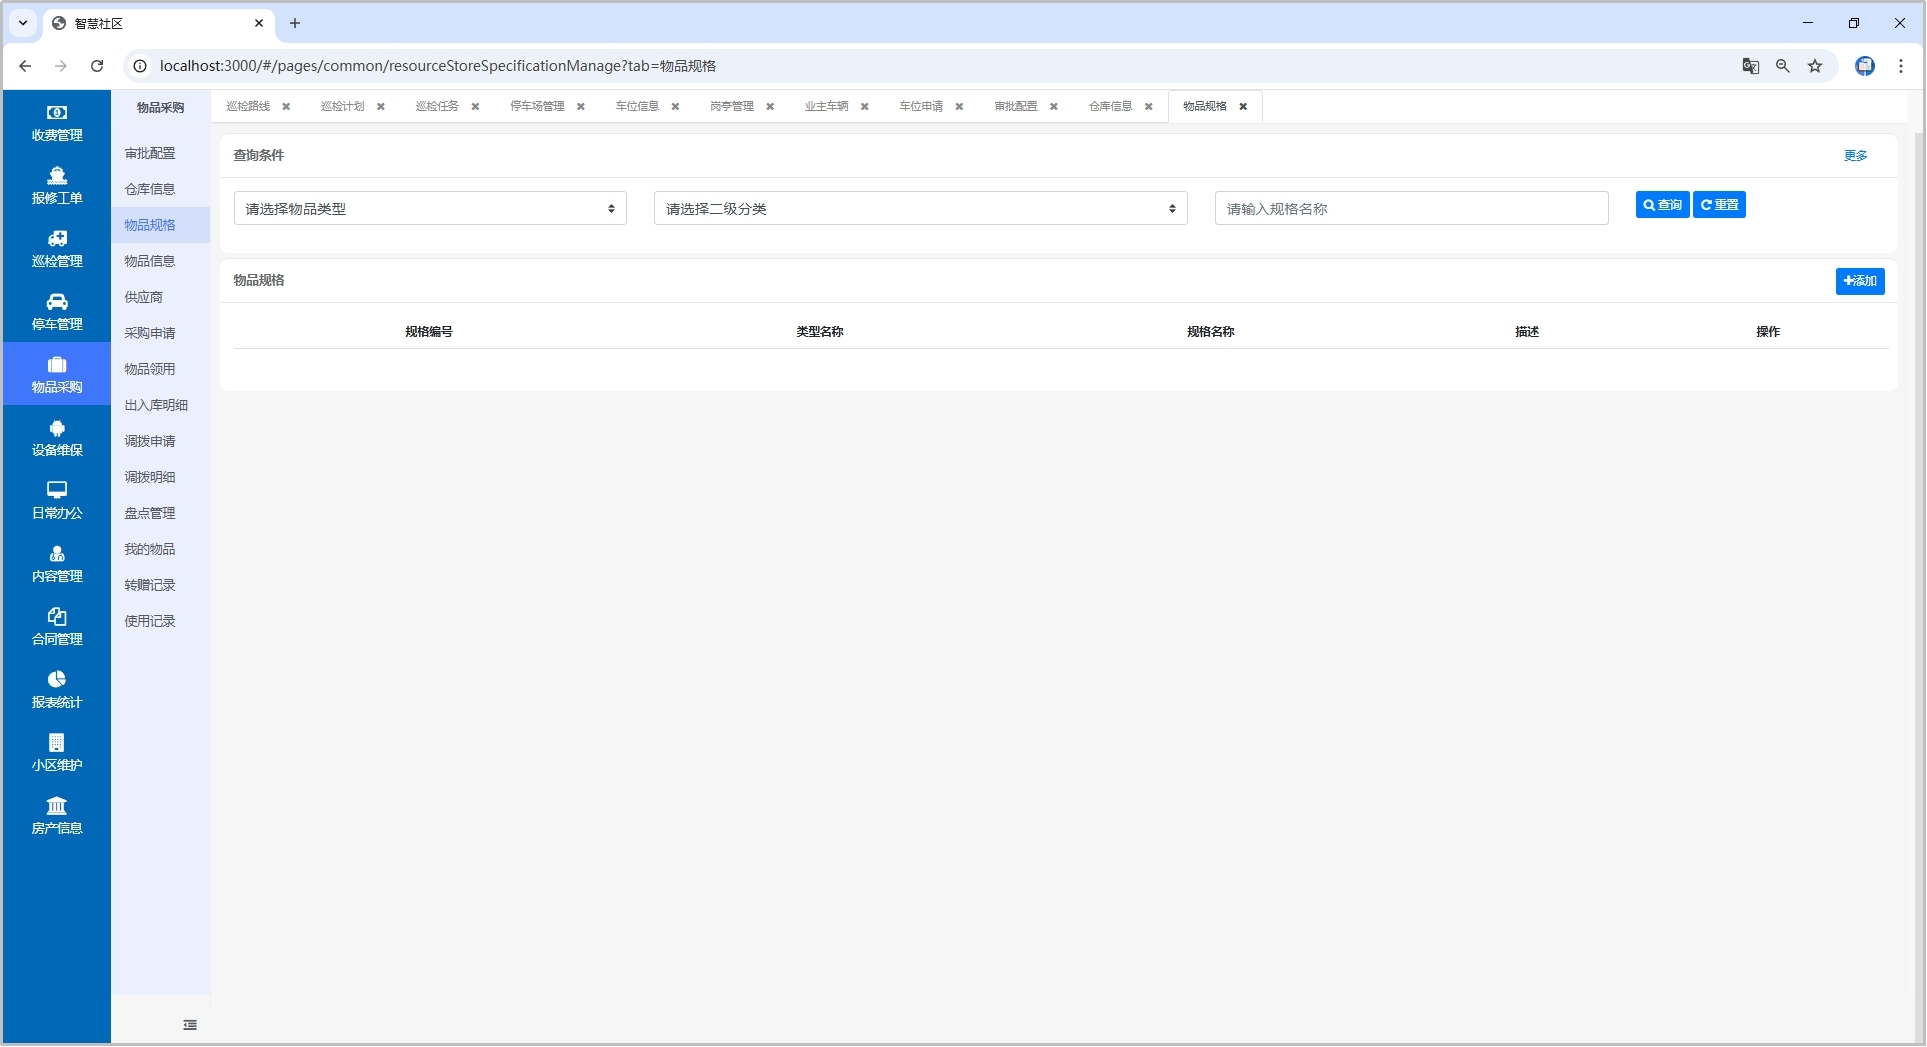This screenshot has height=1047, width=1927.
Task: Open the 报修工单 sidebar icon
Action: pos(57,176)
